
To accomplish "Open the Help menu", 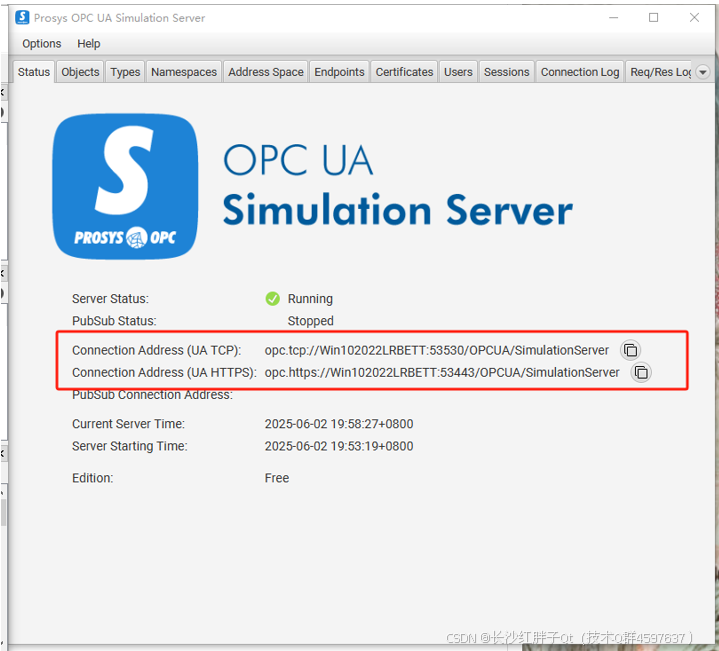I will (x=89, y=44).
